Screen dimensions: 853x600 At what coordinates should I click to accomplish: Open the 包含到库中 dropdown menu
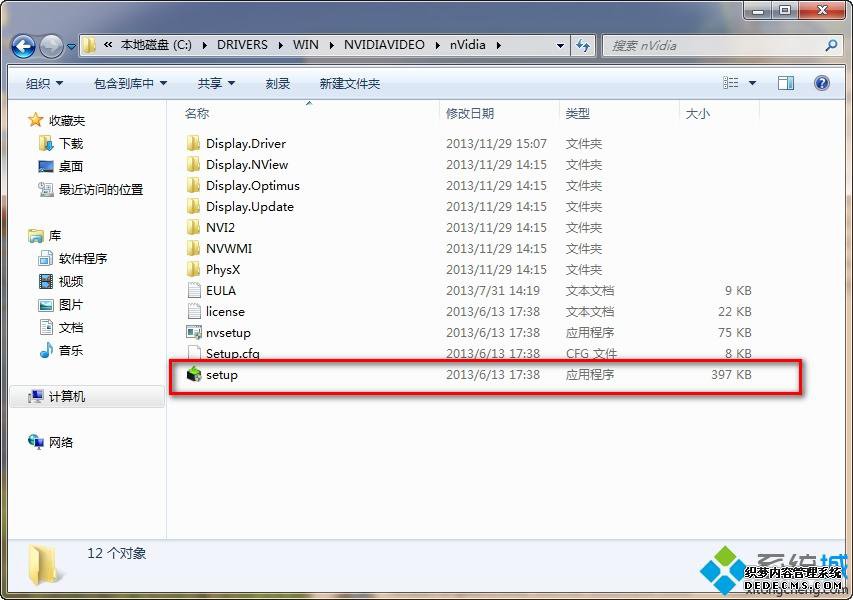click(x=131, y=83)
